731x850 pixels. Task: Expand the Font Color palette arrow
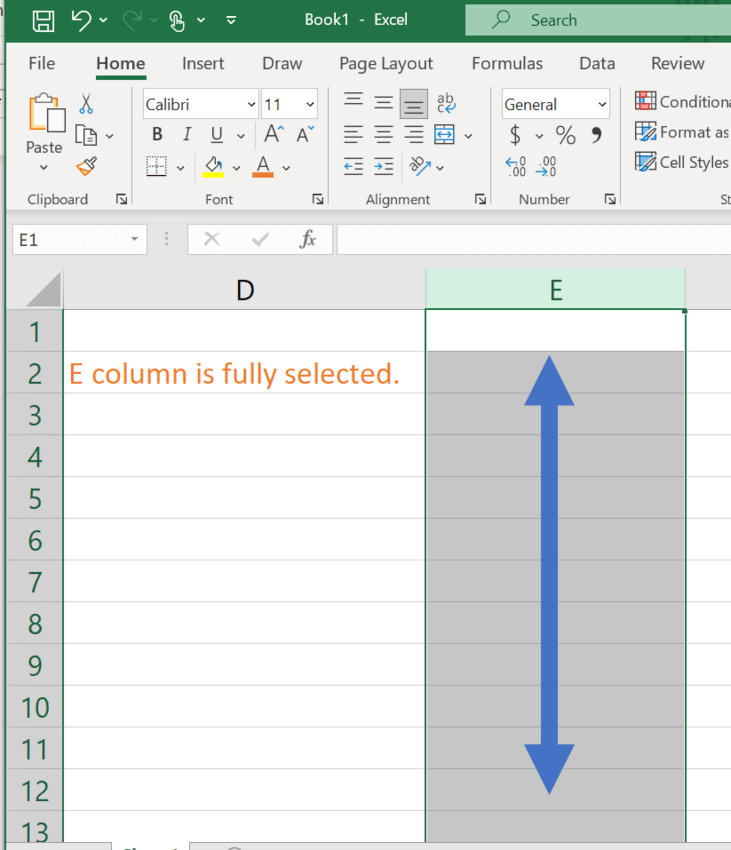[x=286, y=169]
